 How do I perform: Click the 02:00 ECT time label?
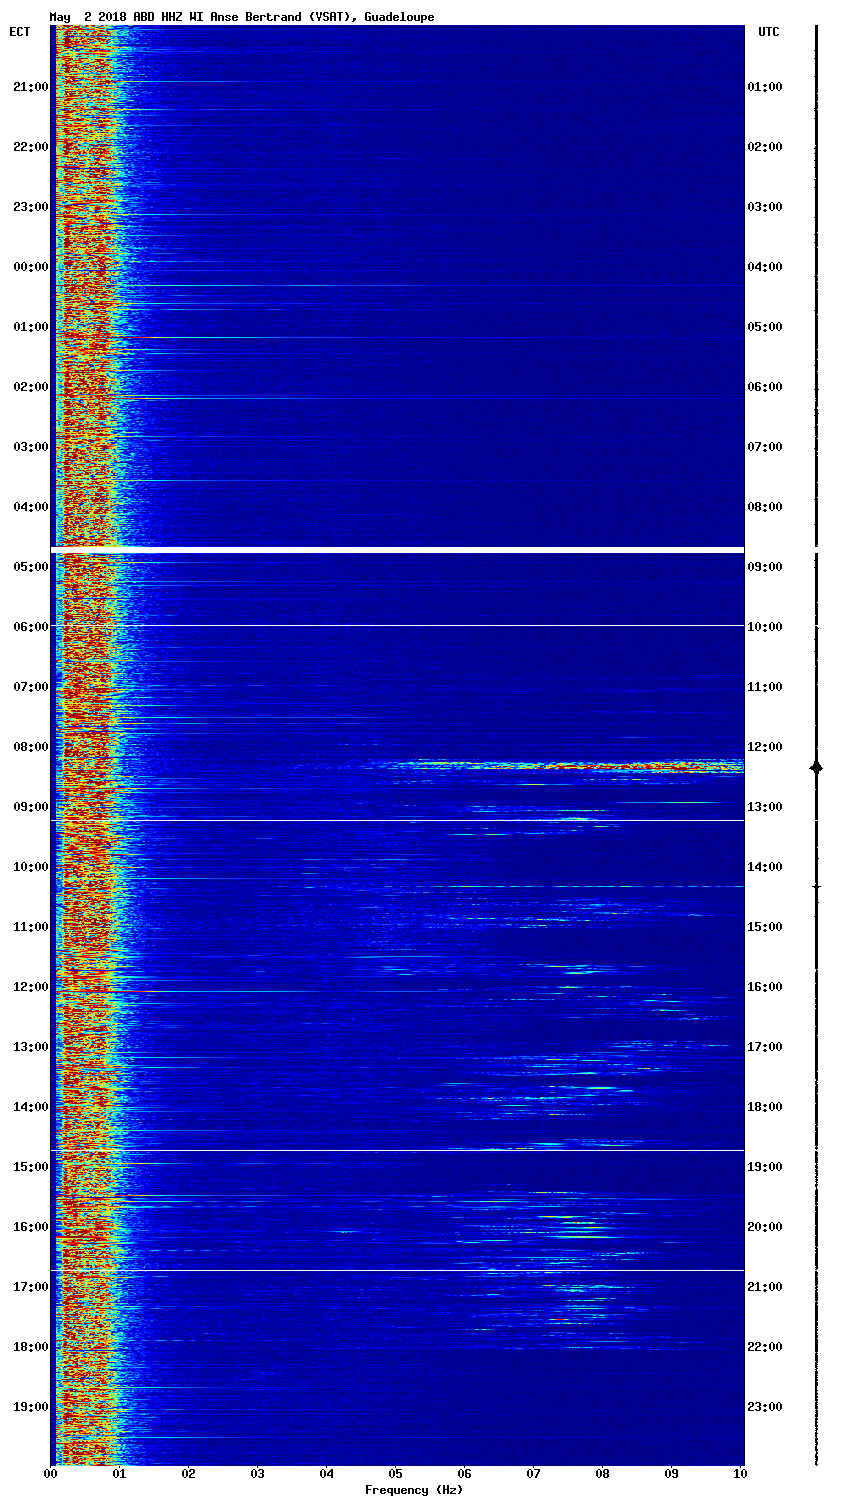(30, 387)
